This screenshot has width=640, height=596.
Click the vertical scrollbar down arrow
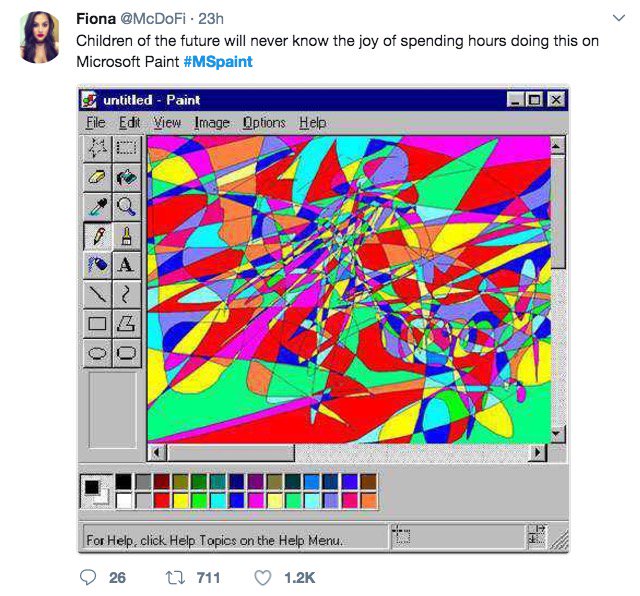[558, 434]
